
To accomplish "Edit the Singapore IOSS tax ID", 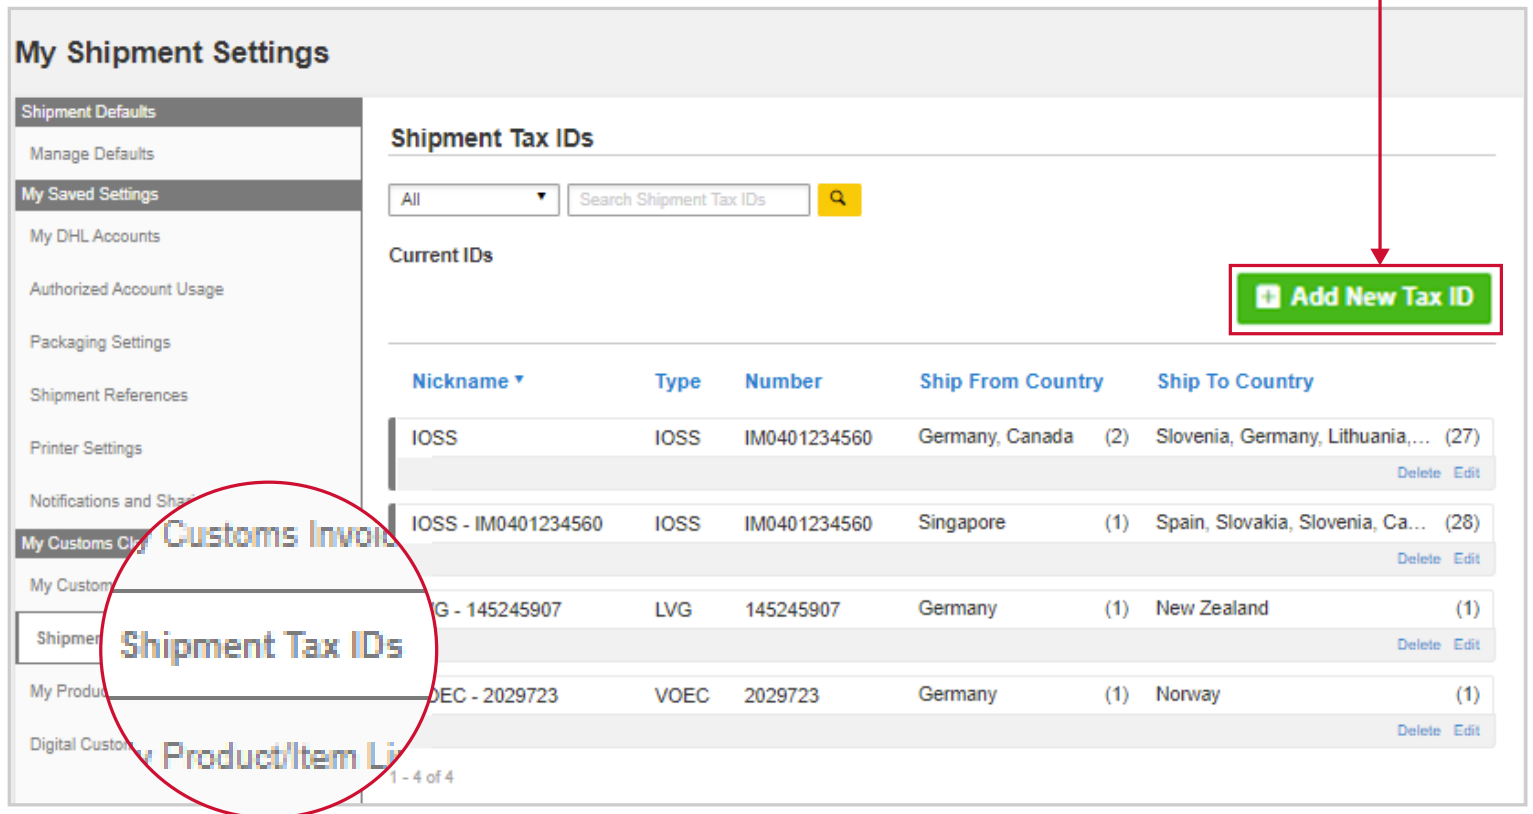I will click(1466, 559).
